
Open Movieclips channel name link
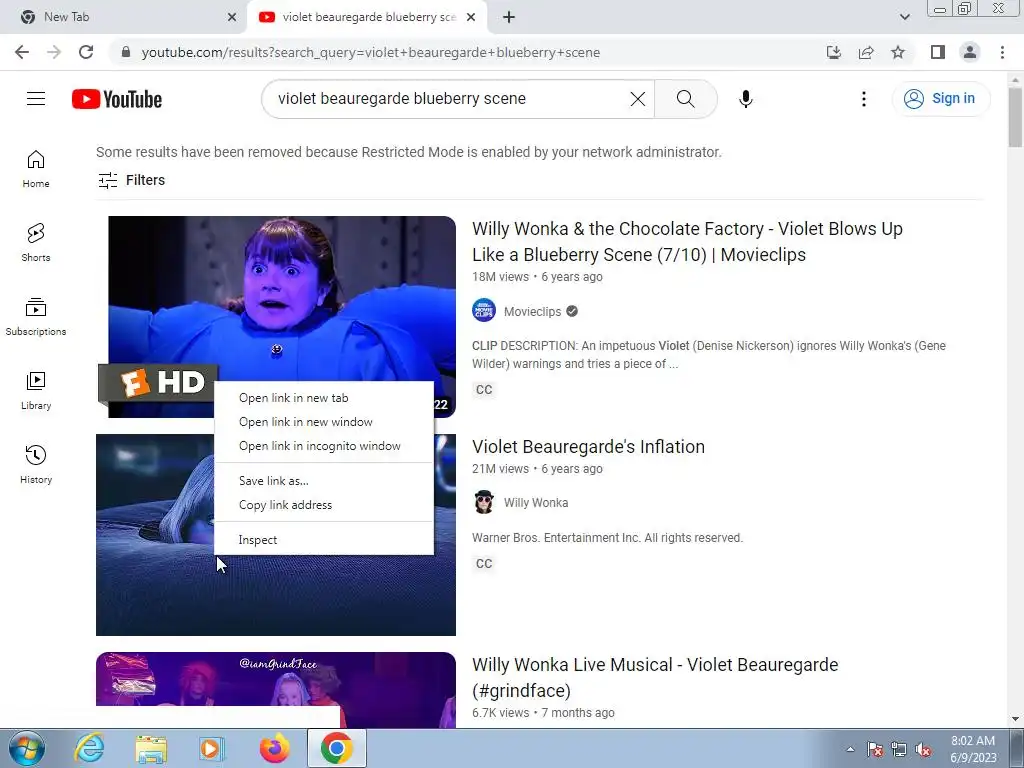click(532, 312)
